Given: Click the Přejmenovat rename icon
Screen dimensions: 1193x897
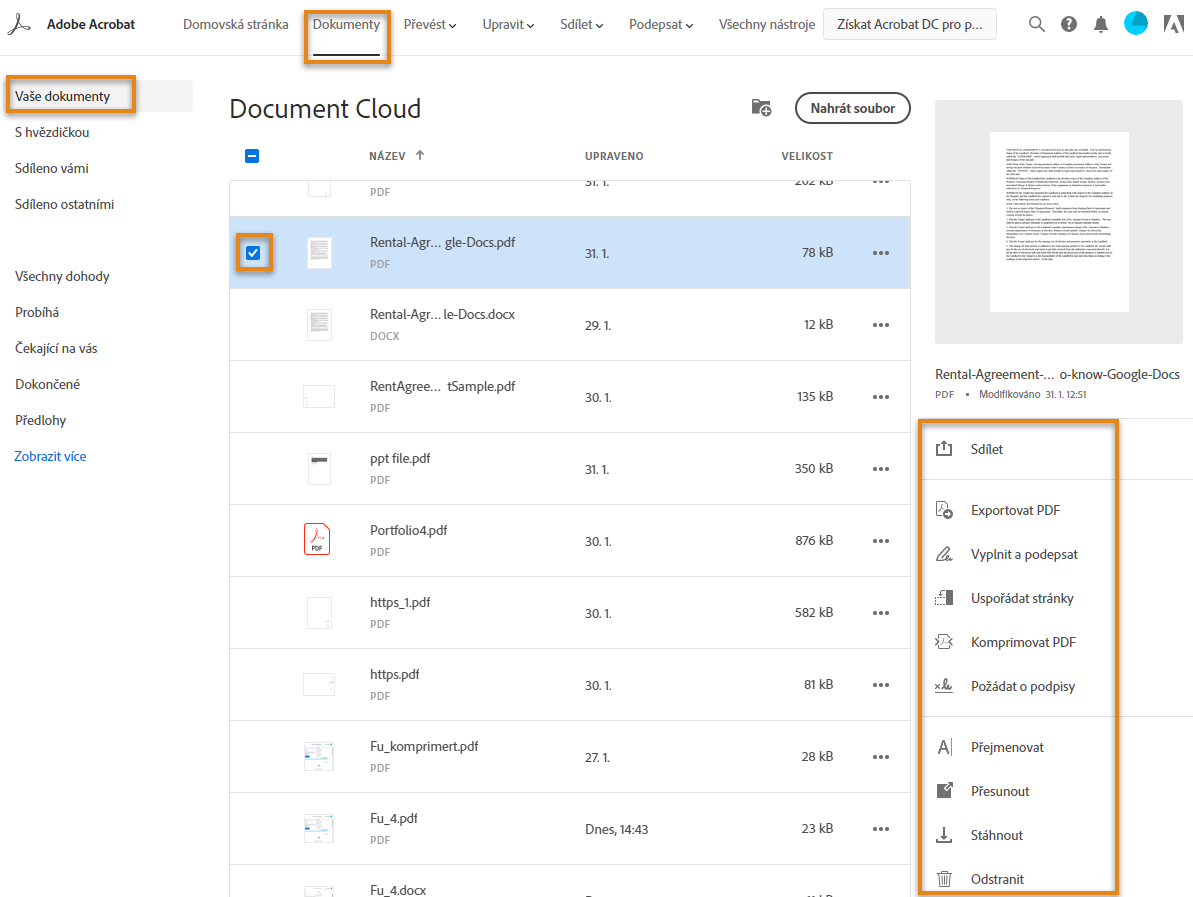Looking at the screenshot, I should 944,747.
